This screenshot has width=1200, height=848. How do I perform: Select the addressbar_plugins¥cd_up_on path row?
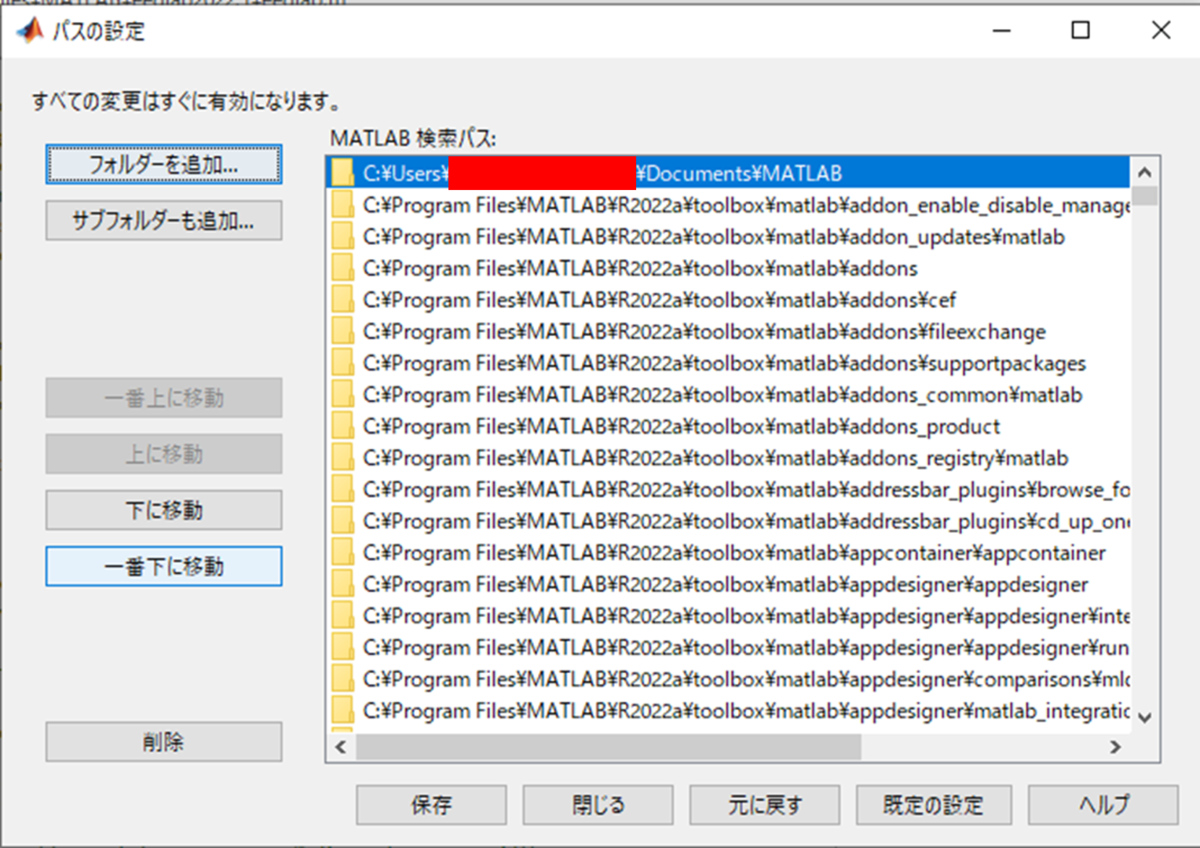coord(730,521)
